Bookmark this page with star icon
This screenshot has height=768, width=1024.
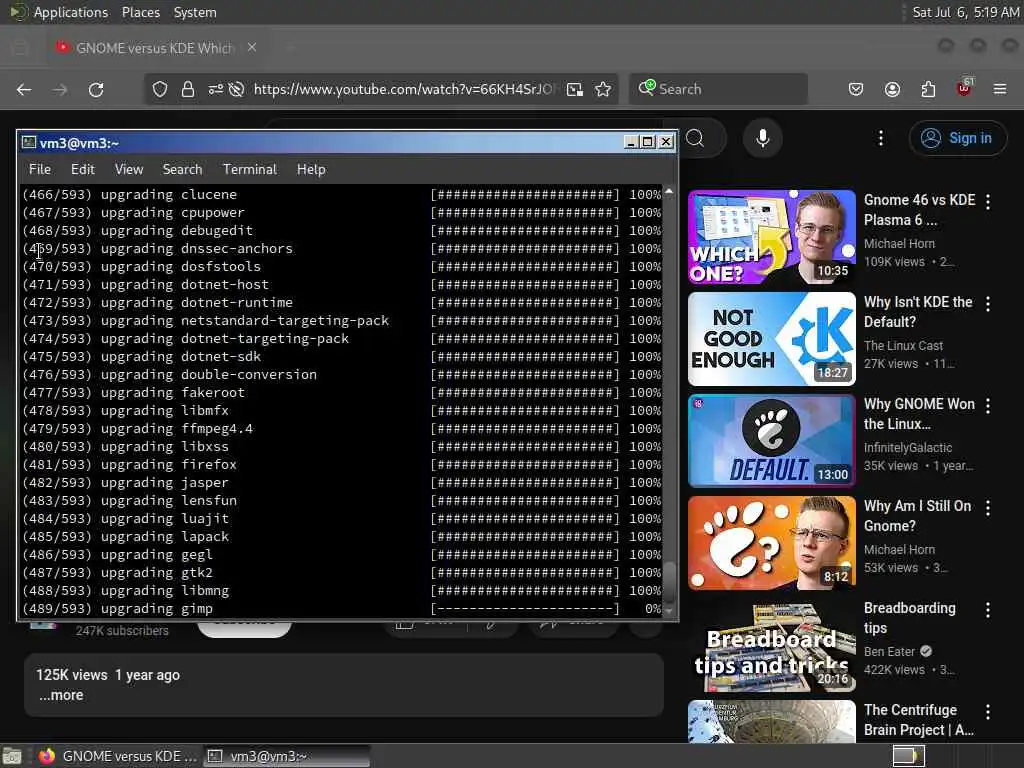pyautogui.click(x=603, y=89)
